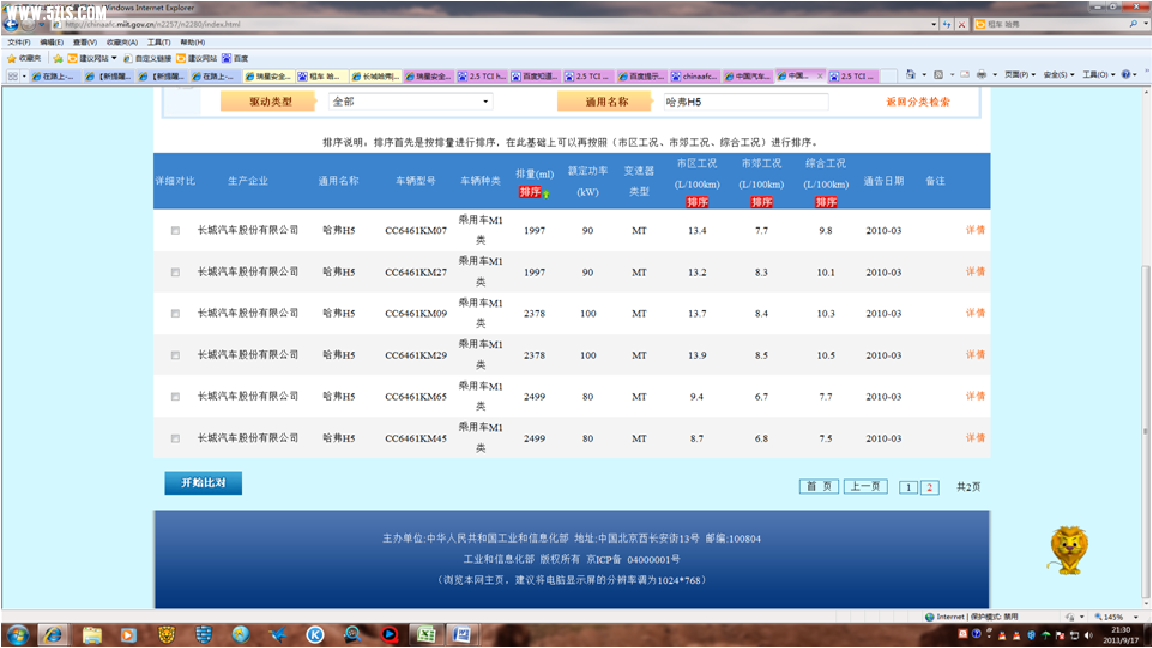Open 详情 link for CC6461KM07 row
The image size is (1152, 648).
[x=975, y=230]
